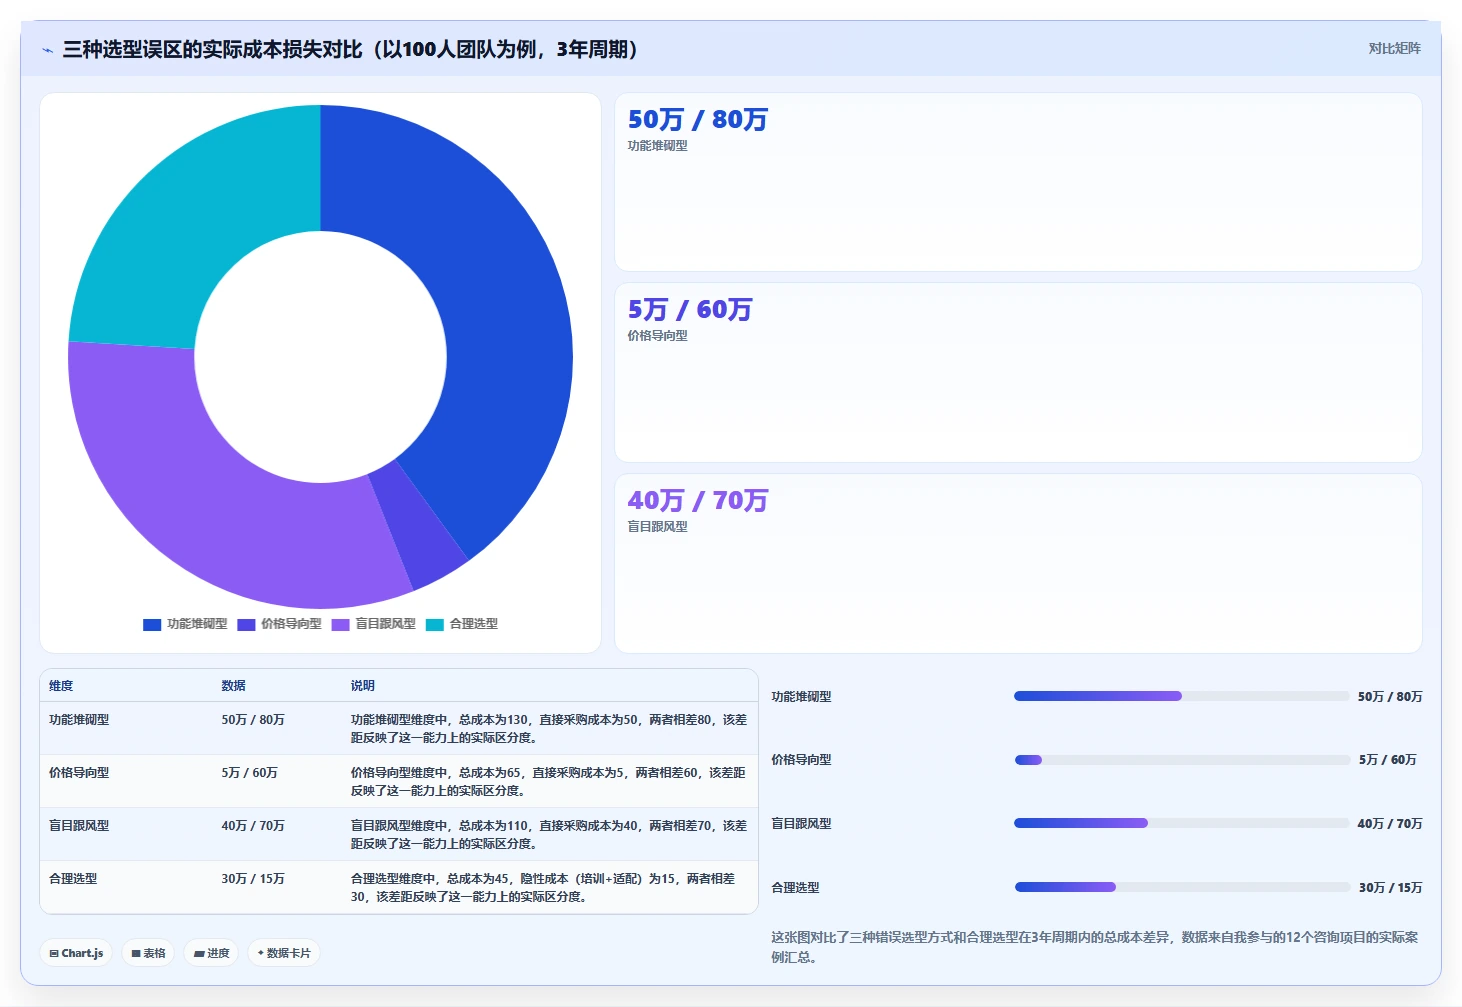The height and width of the screenshot is (1007, 1462).
Task: Click the description mentioning 总成本为130
Action: 549,729
